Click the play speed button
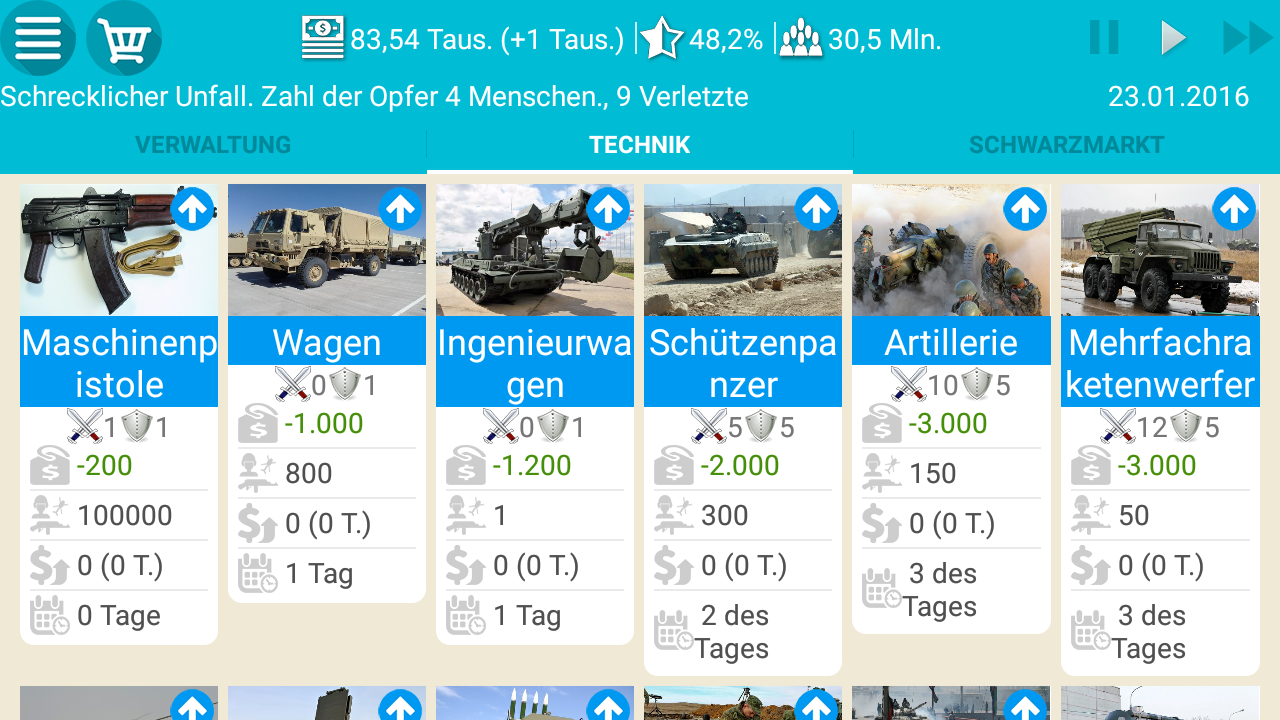Viewport: 1280px width, 720px height. [x=1173, y=38]
